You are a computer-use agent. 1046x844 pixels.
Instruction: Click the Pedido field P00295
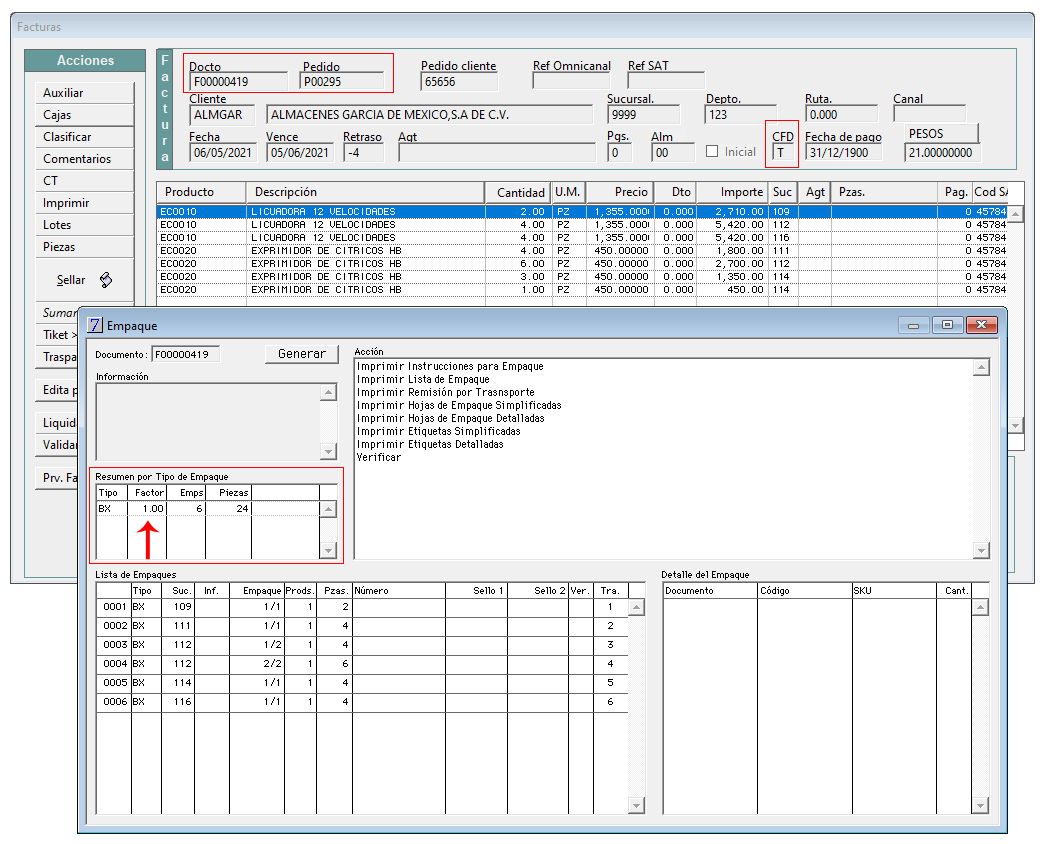click(x=342, y=81)
